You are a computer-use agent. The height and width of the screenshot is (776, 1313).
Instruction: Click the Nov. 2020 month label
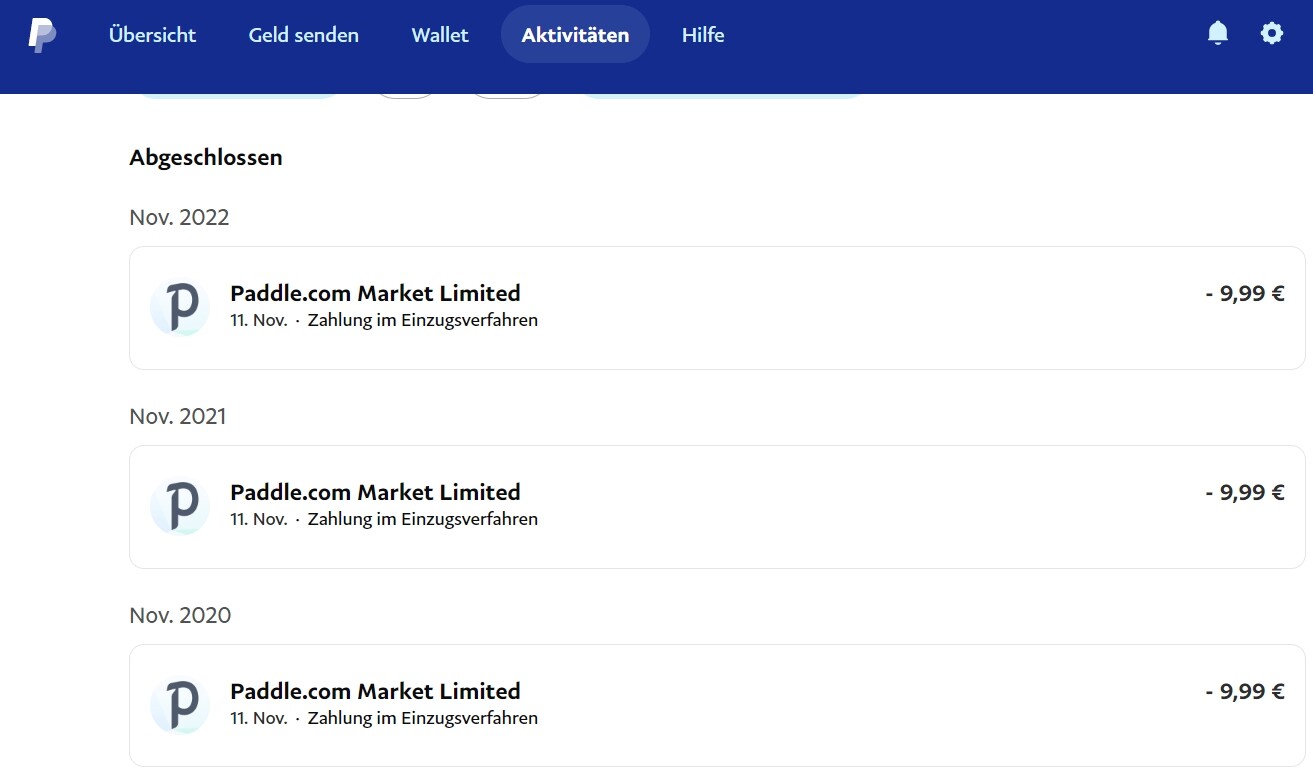pyautogui.click(x=180, y=616)
